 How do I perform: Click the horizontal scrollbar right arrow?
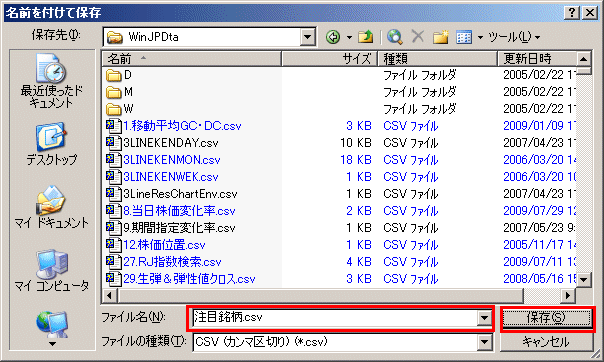click(x=567, y=295)
